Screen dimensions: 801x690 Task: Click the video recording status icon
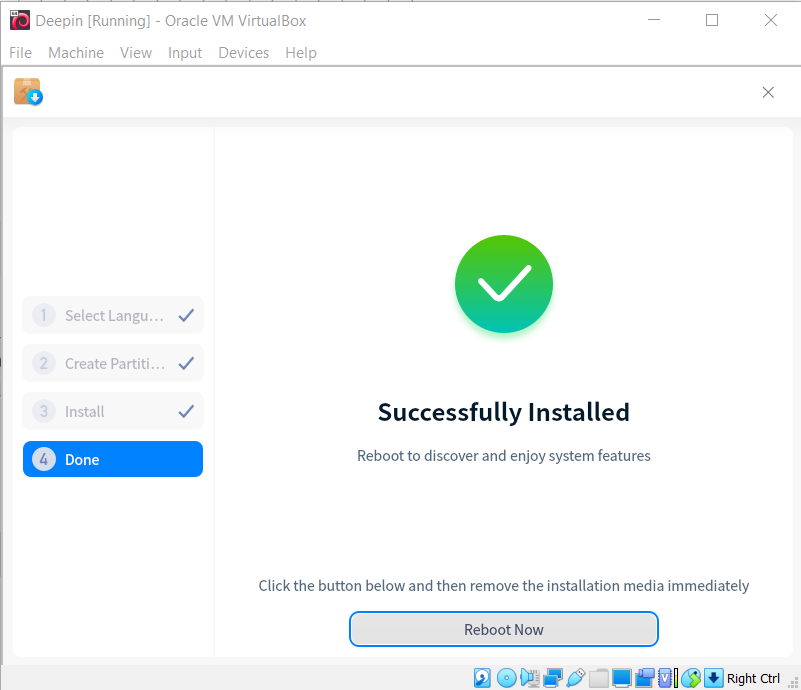coord(644,678)
